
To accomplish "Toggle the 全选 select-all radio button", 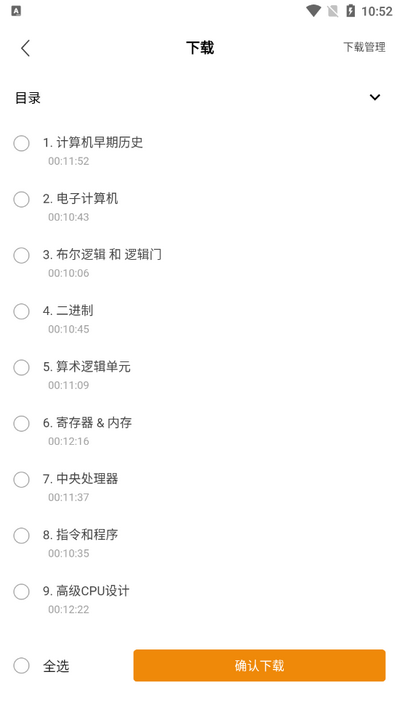I will click(21, 666).
